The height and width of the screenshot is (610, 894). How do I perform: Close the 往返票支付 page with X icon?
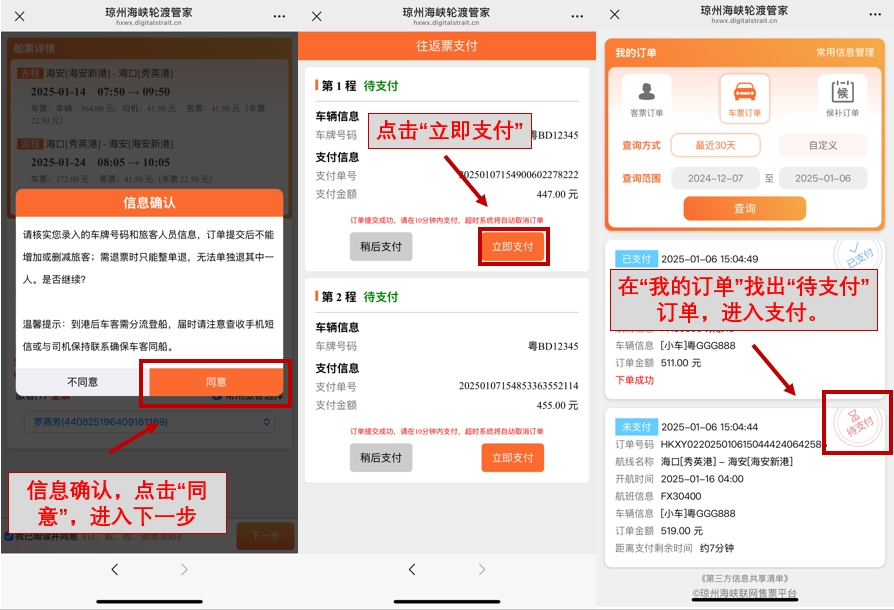point(317,16)
